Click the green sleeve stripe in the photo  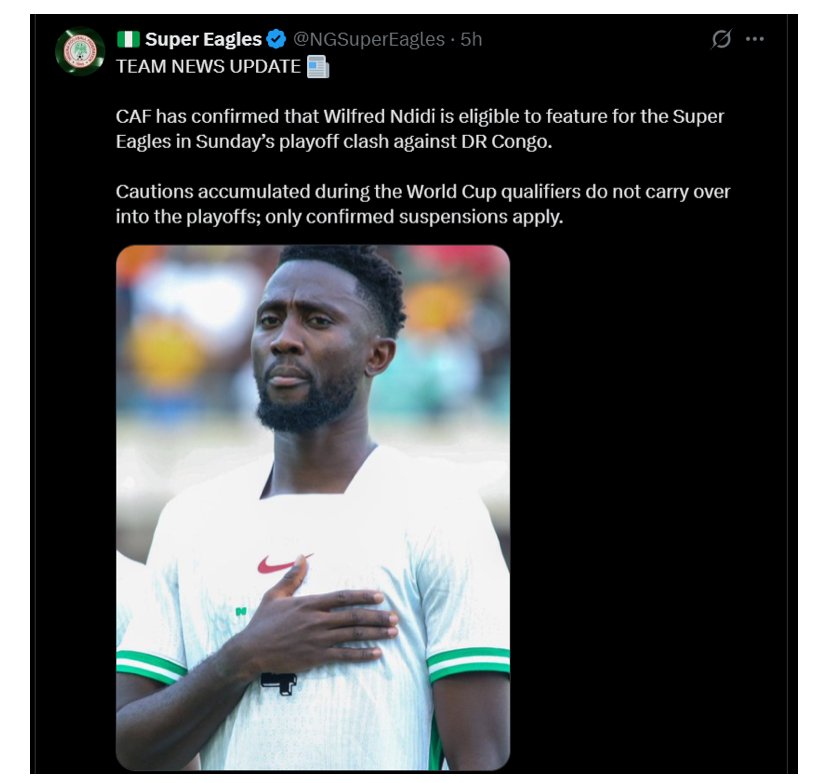click(468, 663)
